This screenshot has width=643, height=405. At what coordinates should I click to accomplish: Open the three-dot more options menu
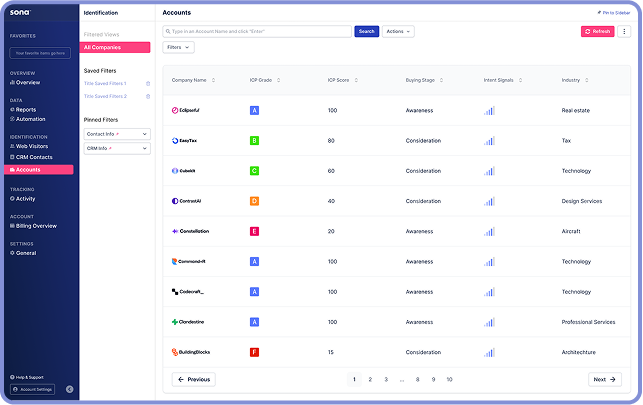tap(624, 31)
